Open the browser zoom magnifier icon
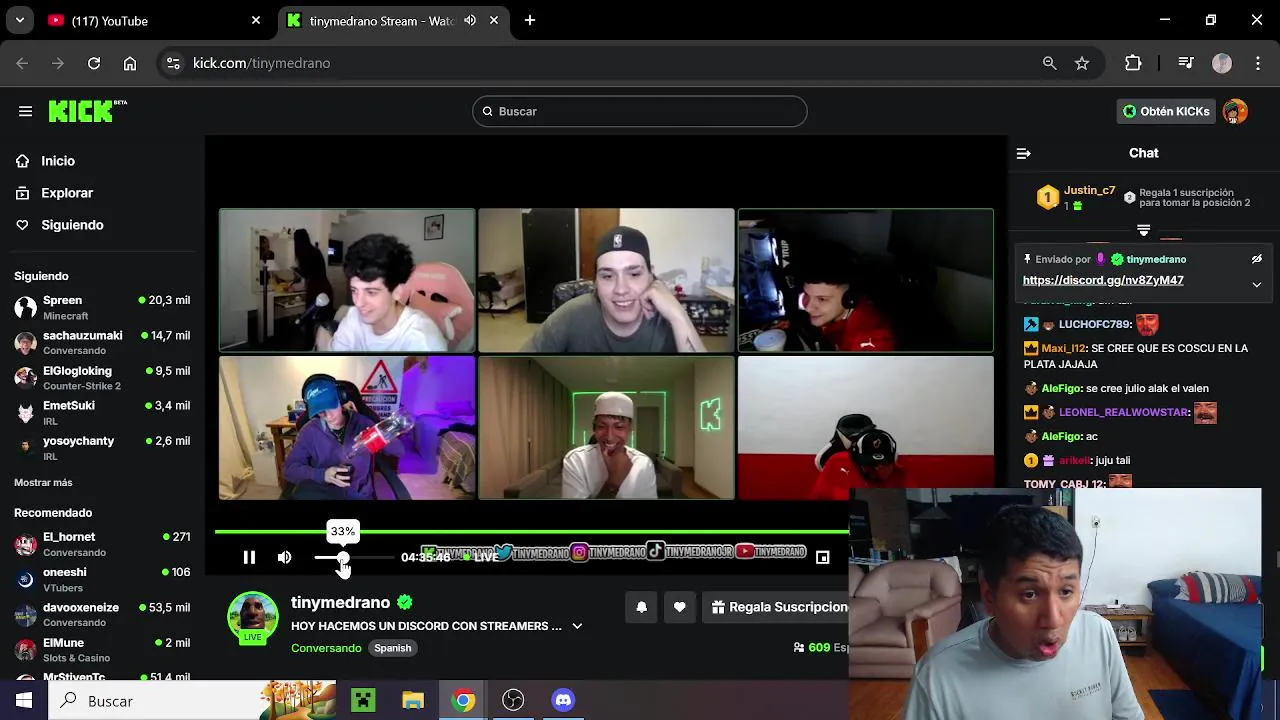This screenshot has width=1280, height=720. tap(1049, 63)
